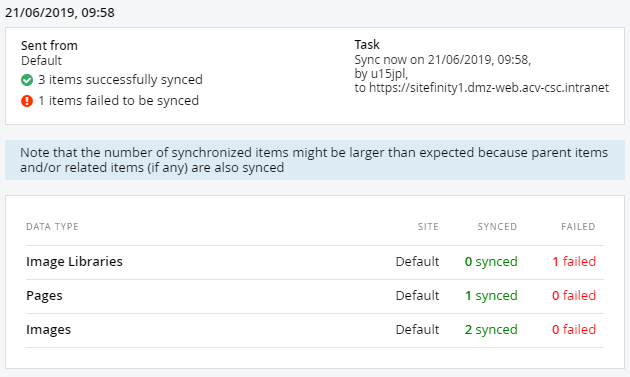Click the DATA TYPE column header
This screenshot has width=630, height=377.
click(52, 227)
